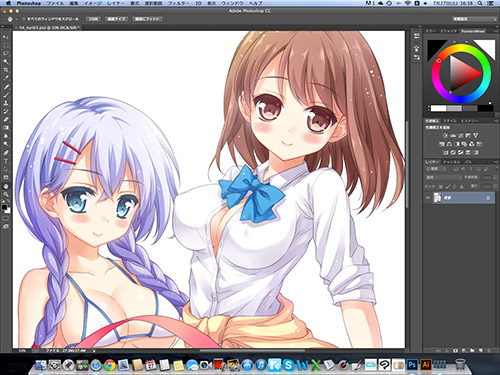The width and height of the screenshot is (500, 375).
Task: Hide the 背景 layer with eye icon
Action: coord(428,198)
